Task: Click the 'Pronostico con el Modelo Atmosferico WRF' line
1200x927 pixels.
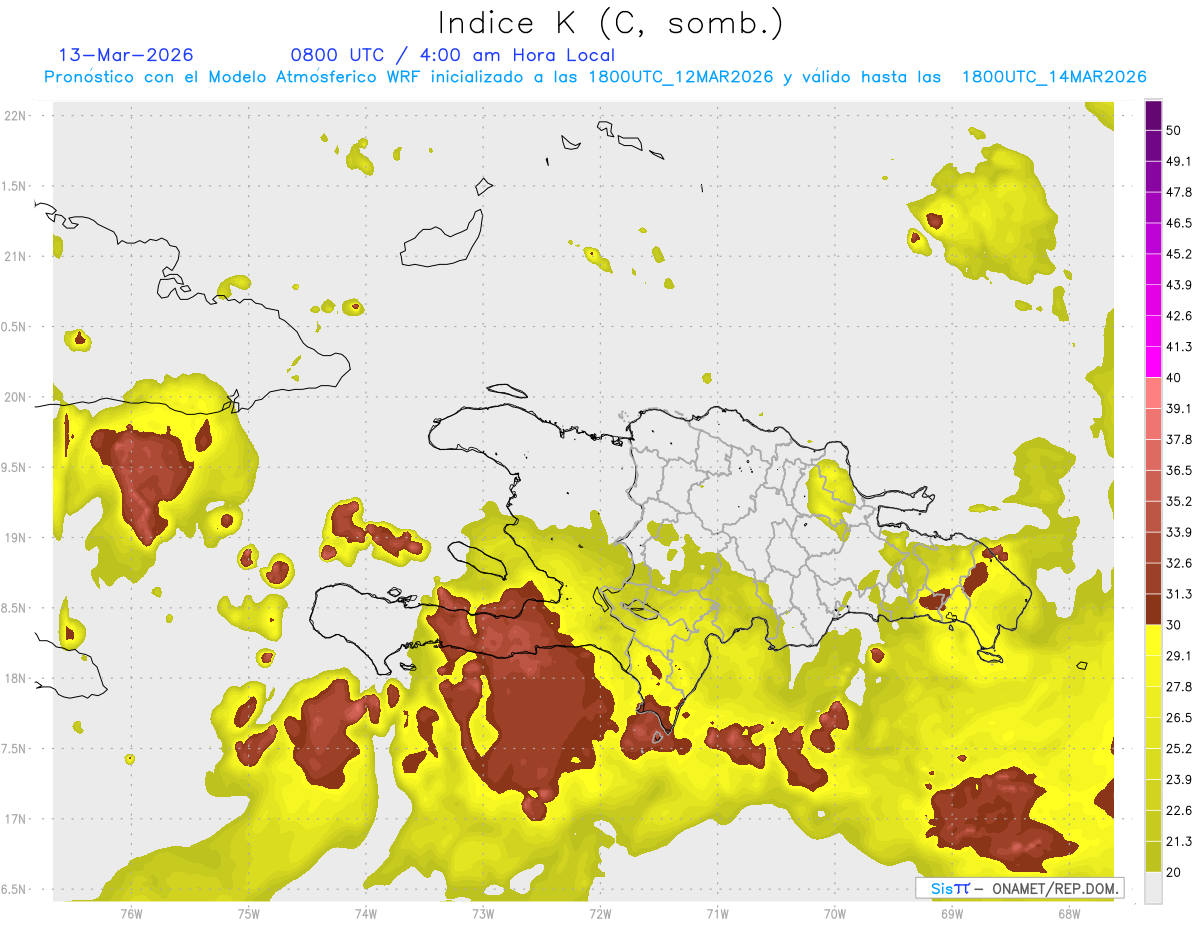Action: [595, 77]
